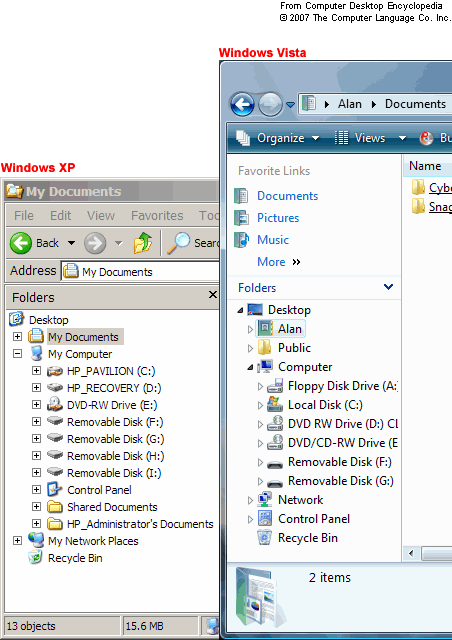This screenshot has height=640, width=452.
Task: Select HP_Administrator's Documents in XP tree
Action: tap(140, 524)
